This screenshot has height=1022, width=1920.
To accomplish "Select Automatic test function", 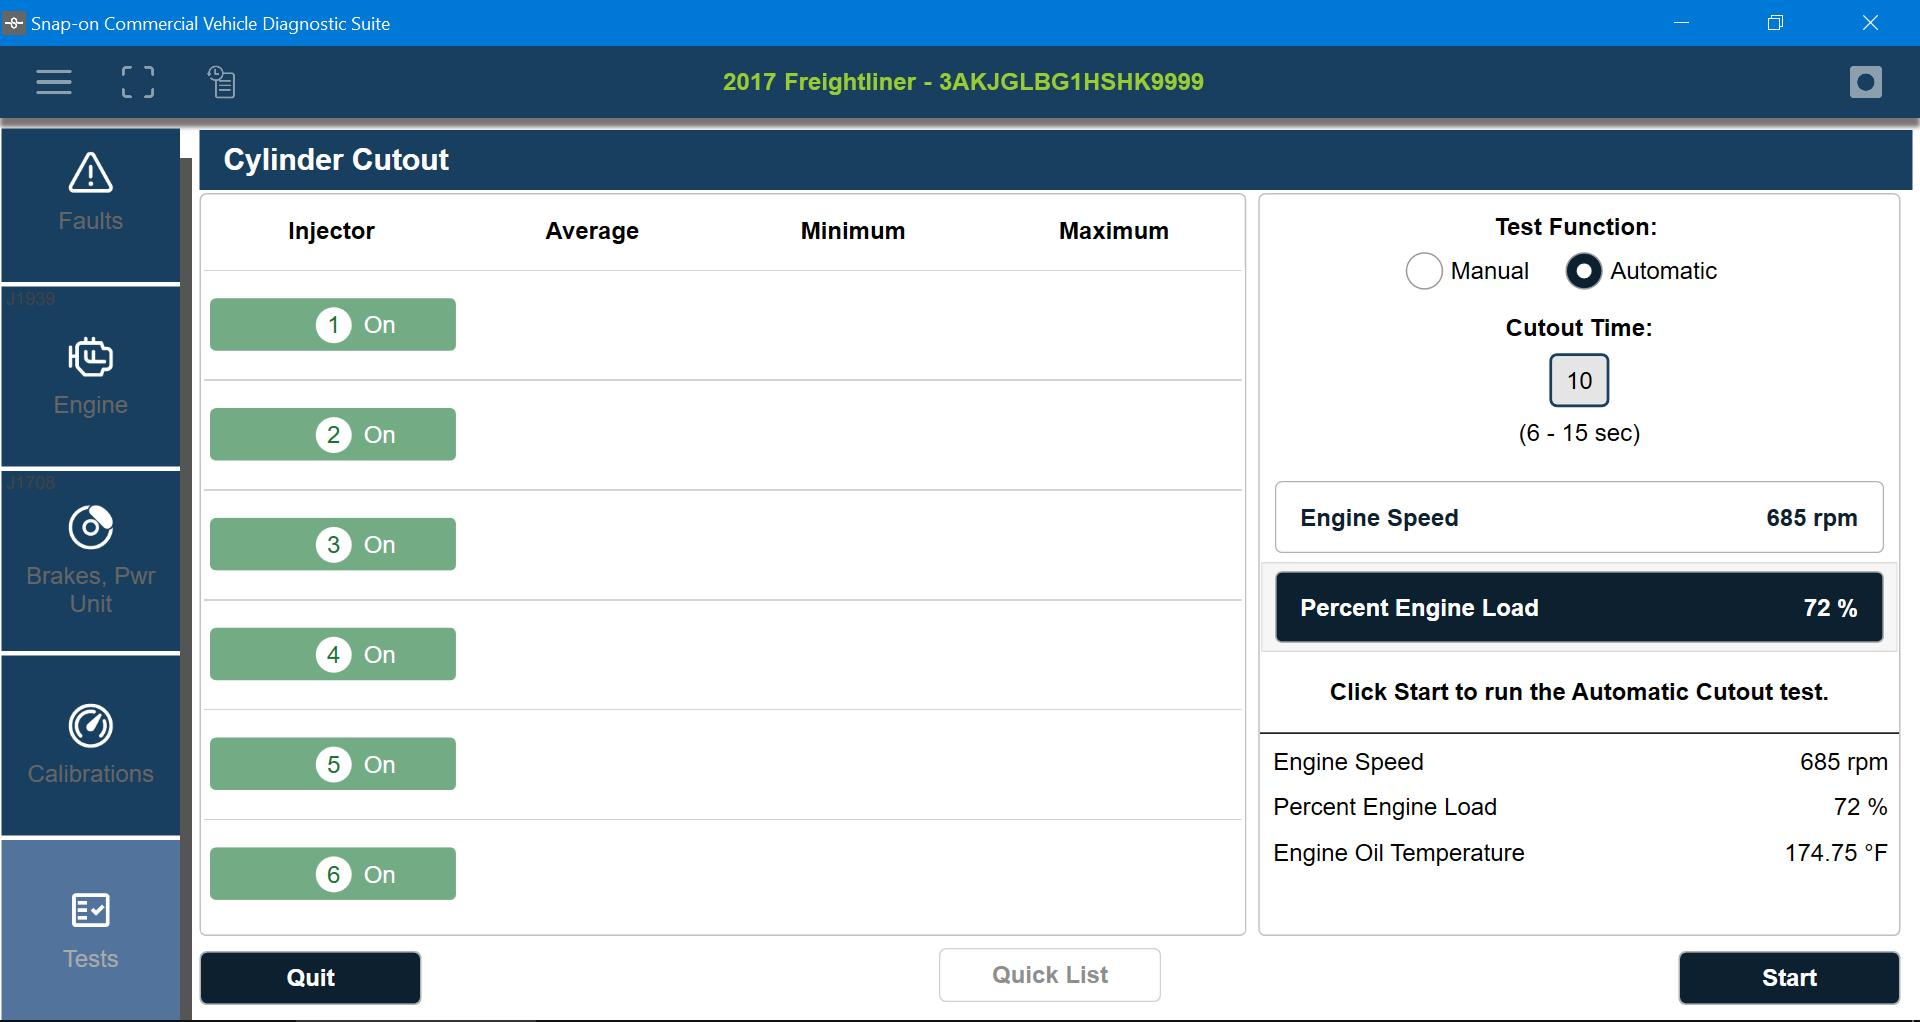I will click(x=1583, y=271).
